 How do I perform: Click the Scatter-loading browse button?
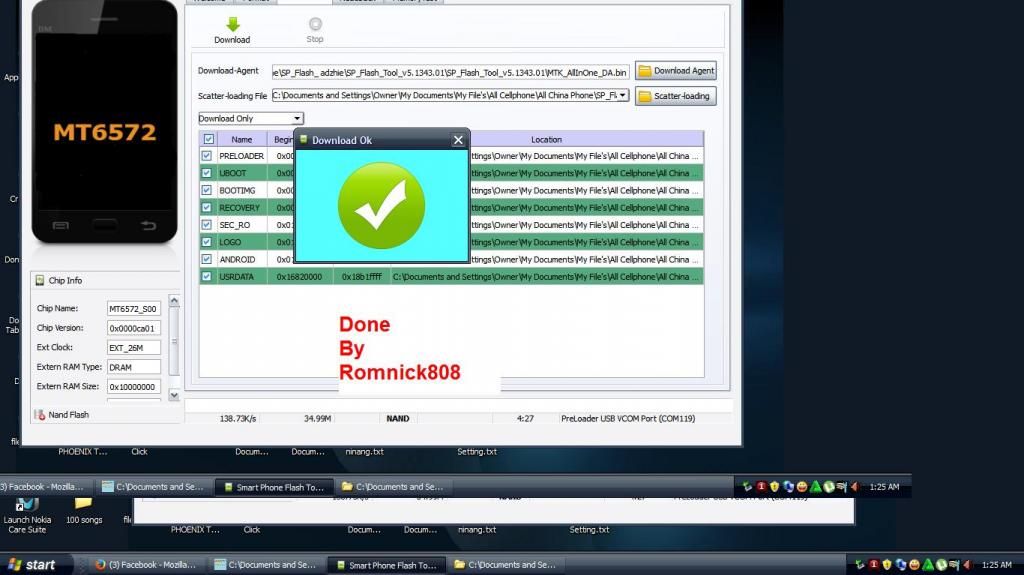coord(676,96)
